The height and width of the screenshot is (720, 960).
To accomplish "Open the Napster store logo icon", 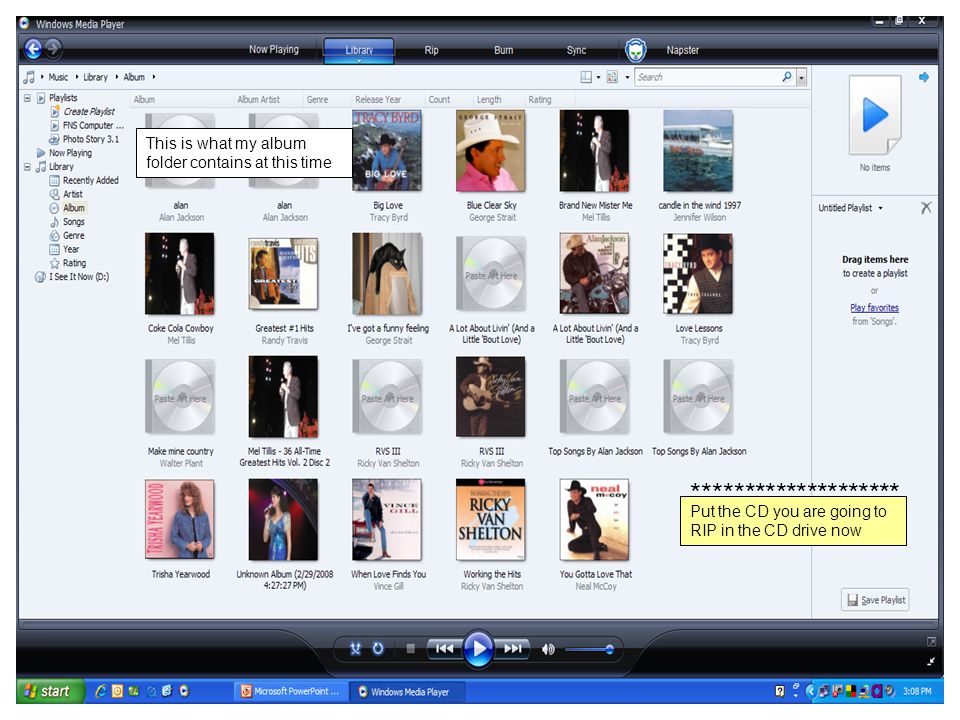I will 636,50.
